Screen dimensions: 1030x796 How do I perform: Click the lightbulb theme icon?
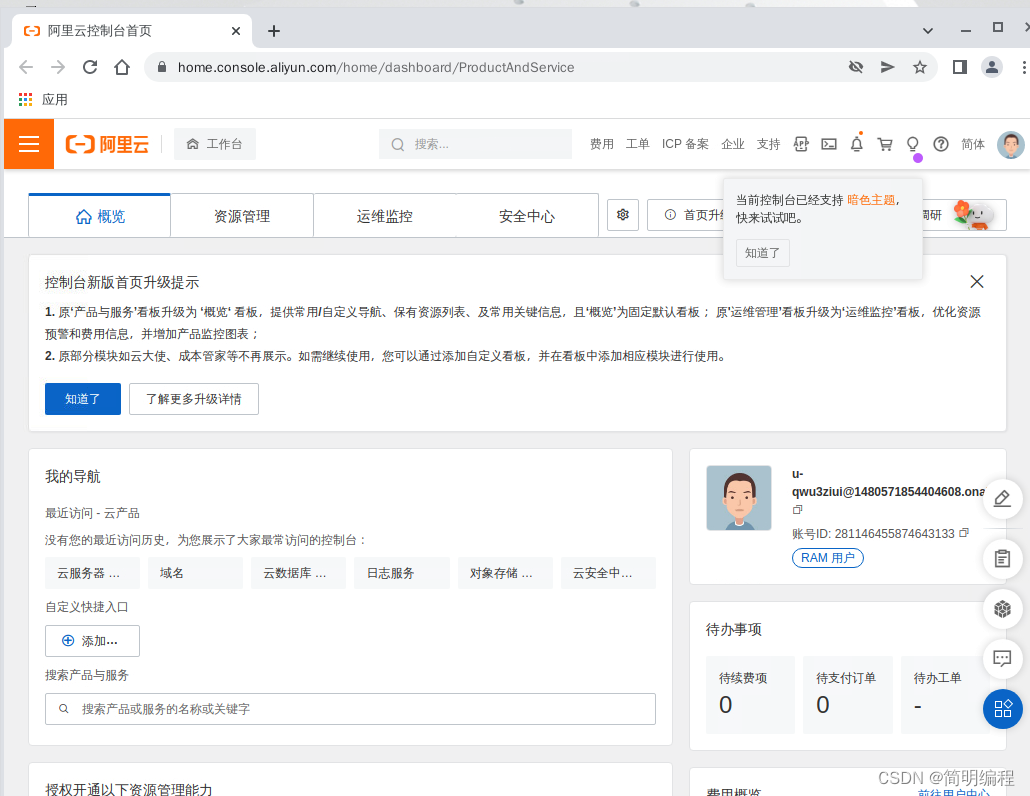913,144
